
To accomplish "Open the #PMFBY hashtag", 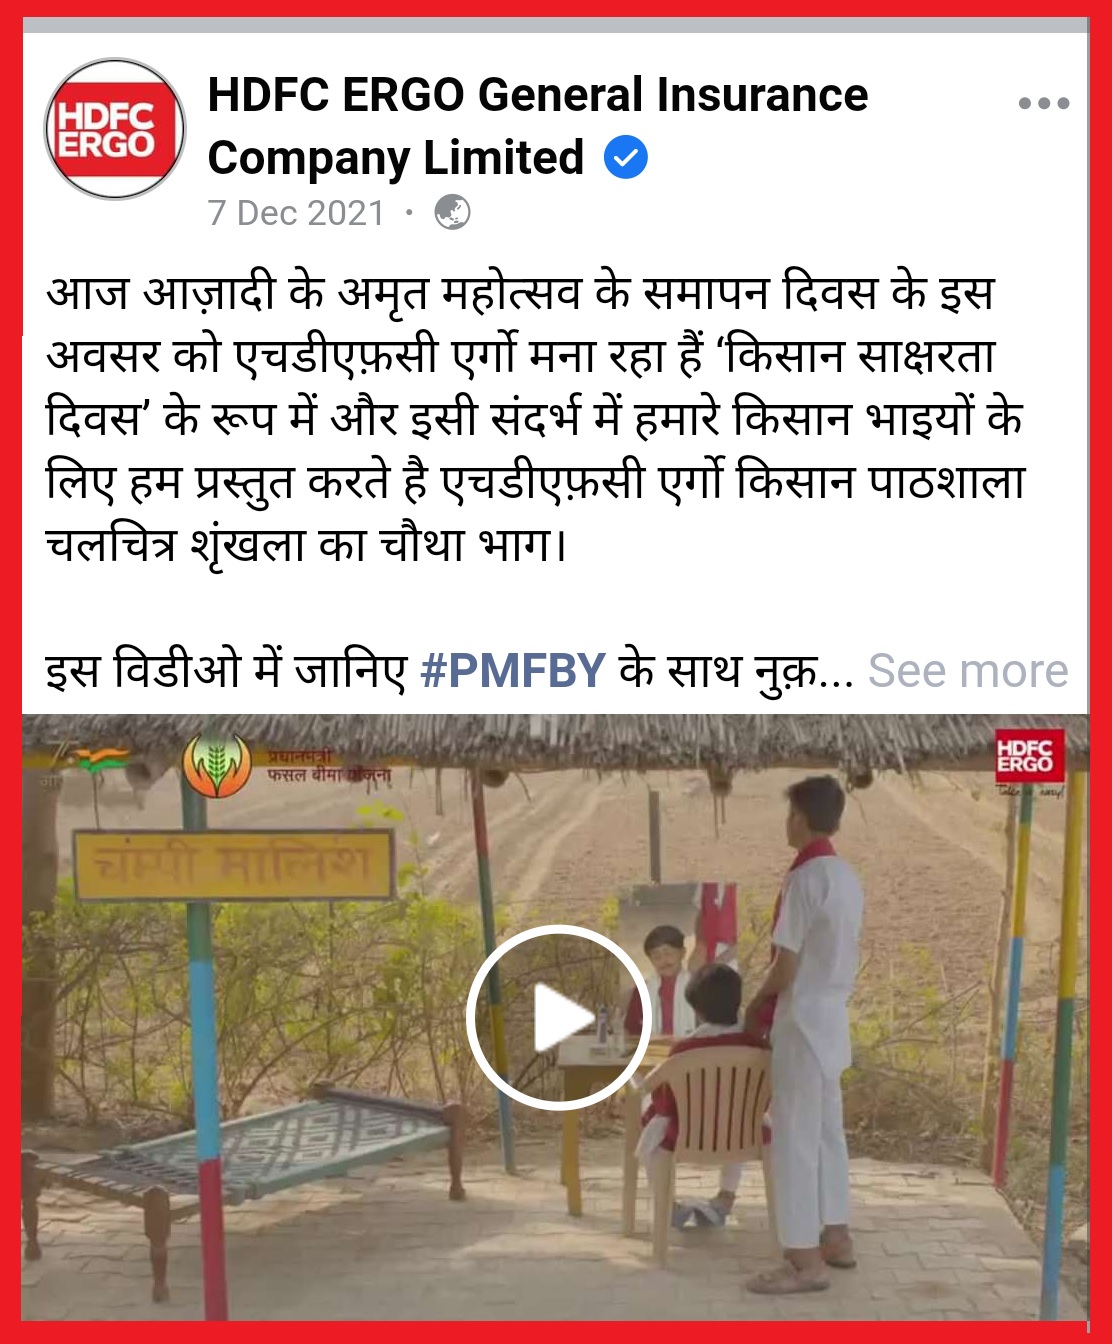I will [x=513, y=671].
